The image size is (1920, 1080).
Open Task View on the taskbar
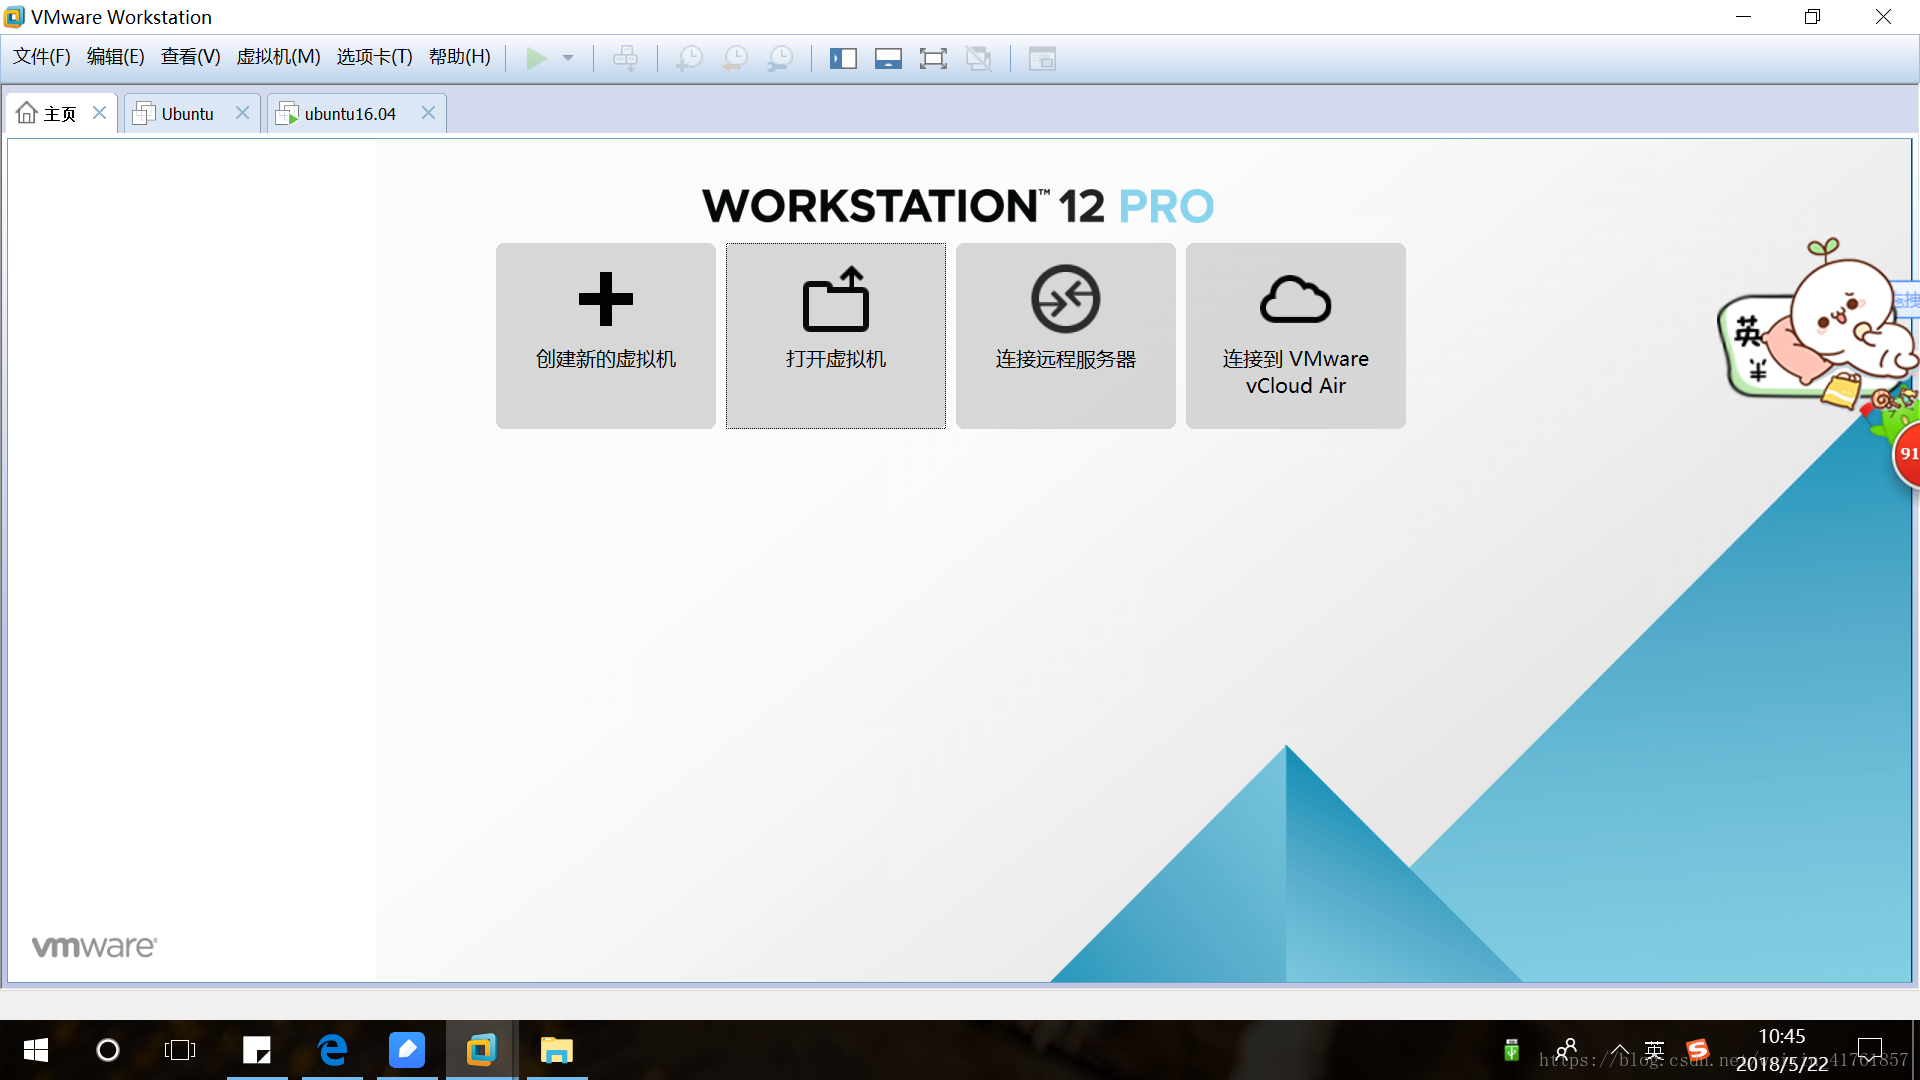click(x=180, y=1050)
